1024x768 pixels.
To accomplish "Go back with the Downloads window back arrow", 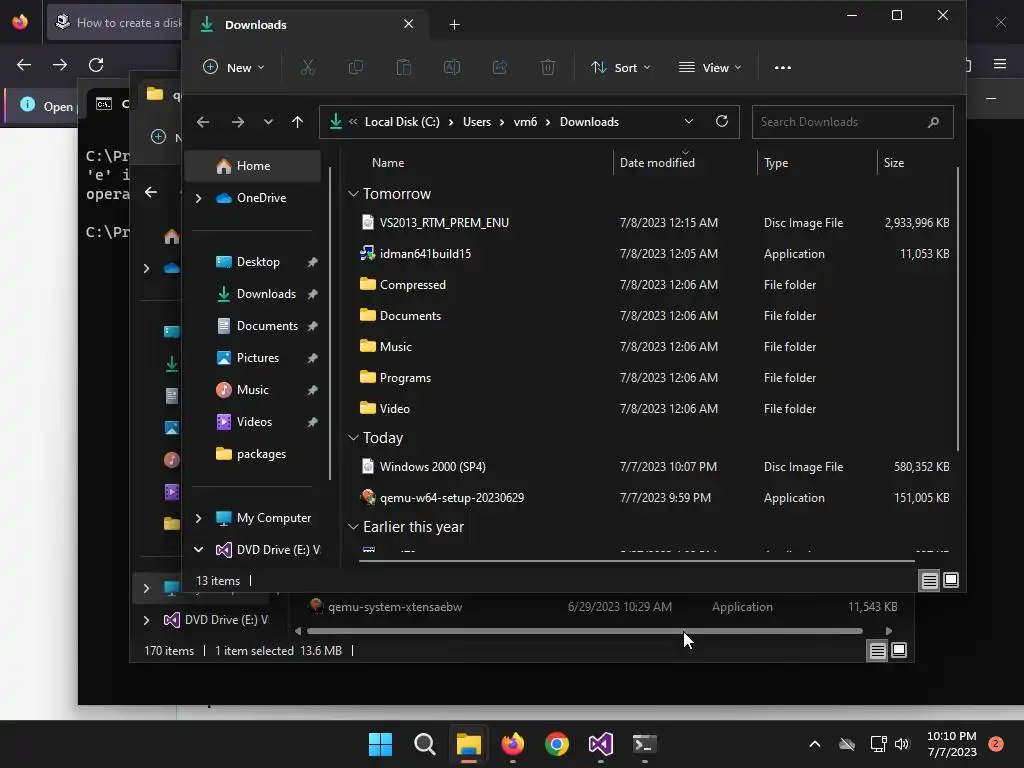I will [203, 122].
